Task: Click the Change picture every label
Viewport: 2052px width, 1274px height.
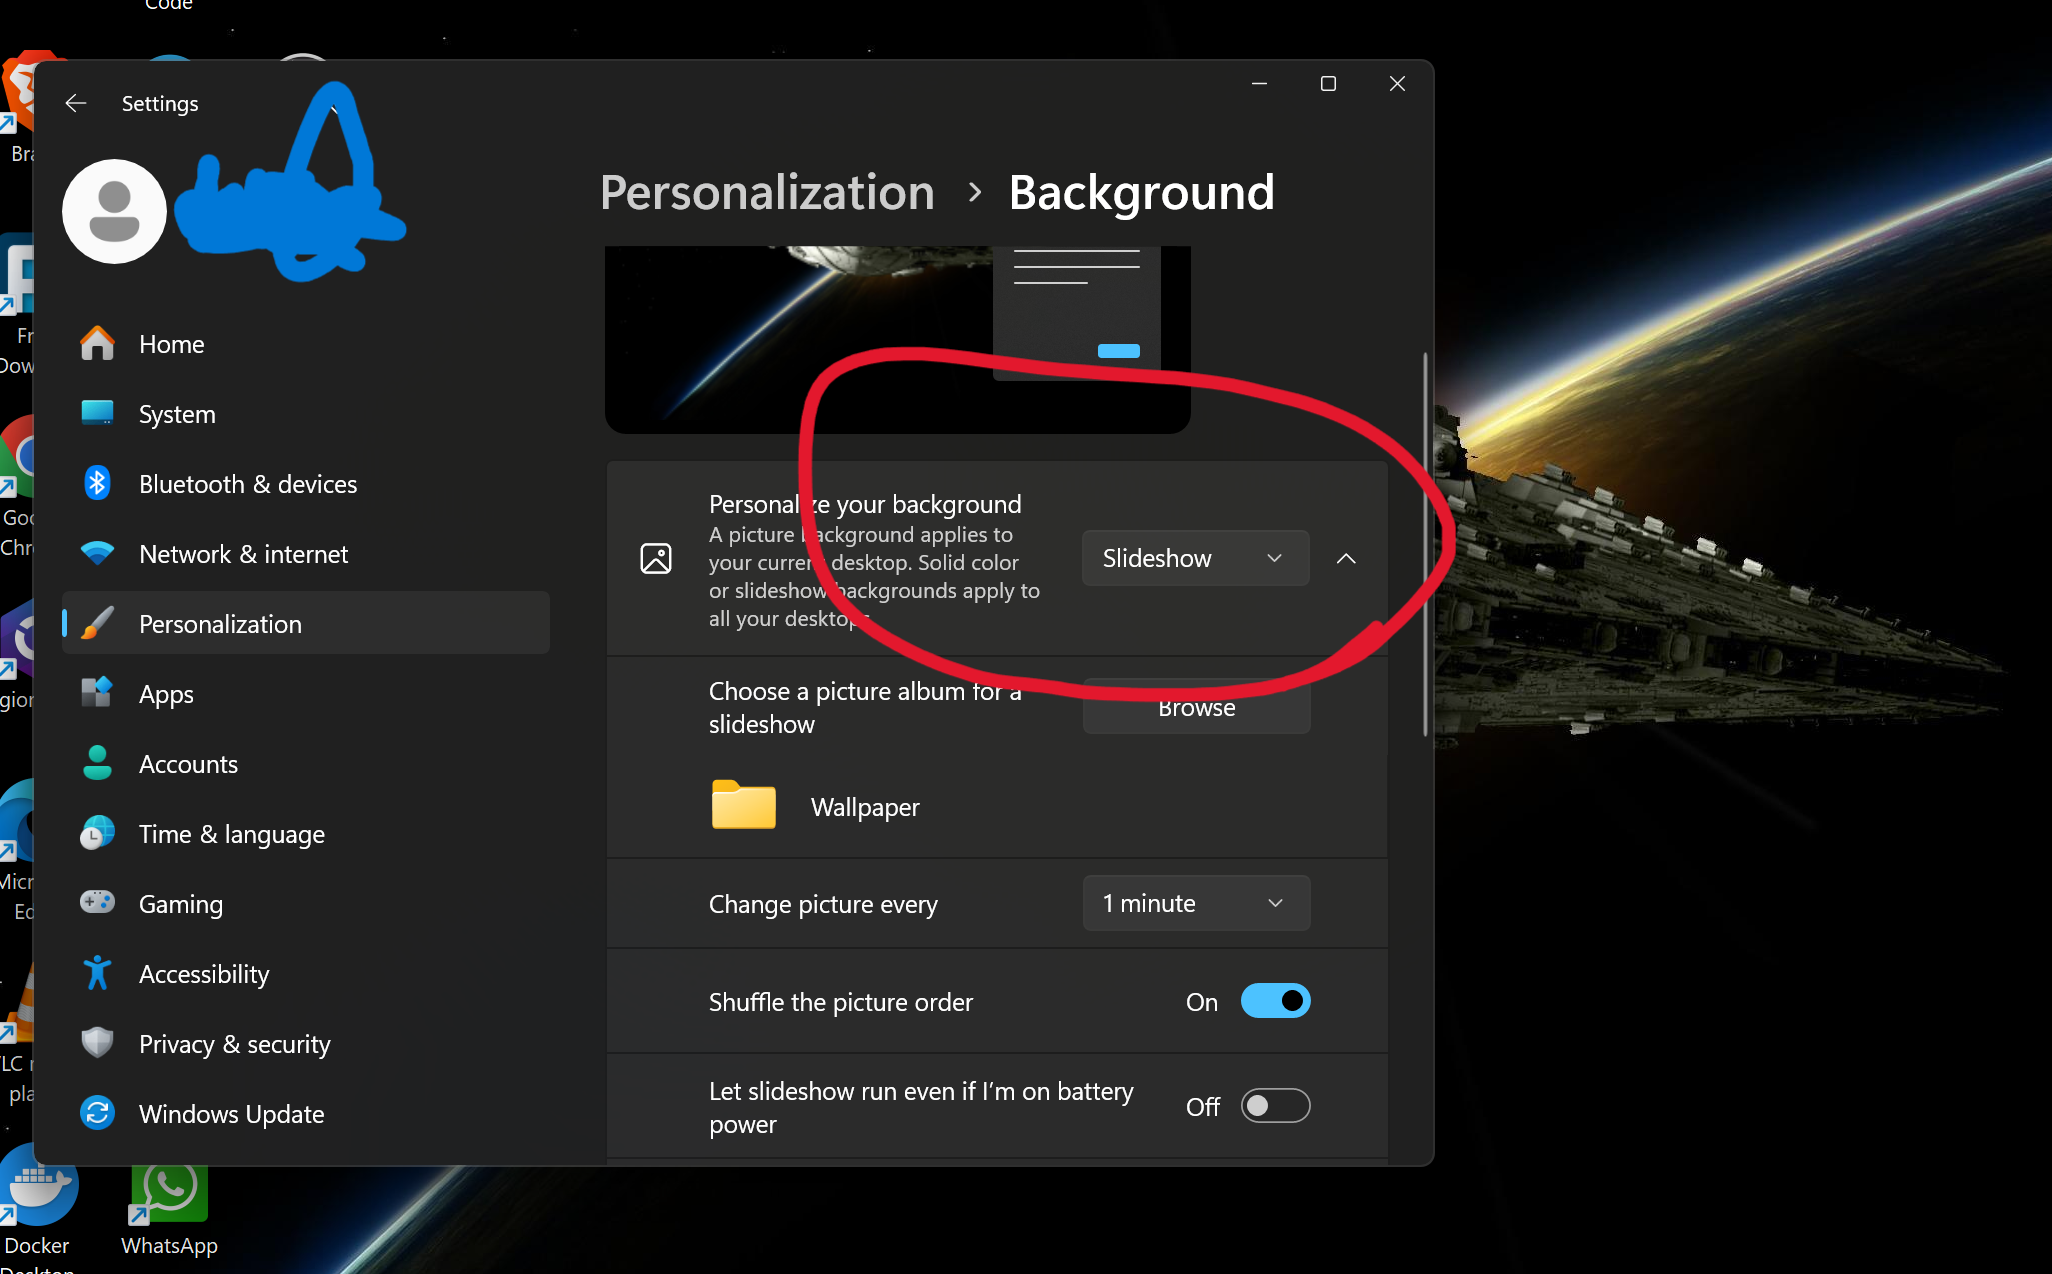Action: [823, 904]
